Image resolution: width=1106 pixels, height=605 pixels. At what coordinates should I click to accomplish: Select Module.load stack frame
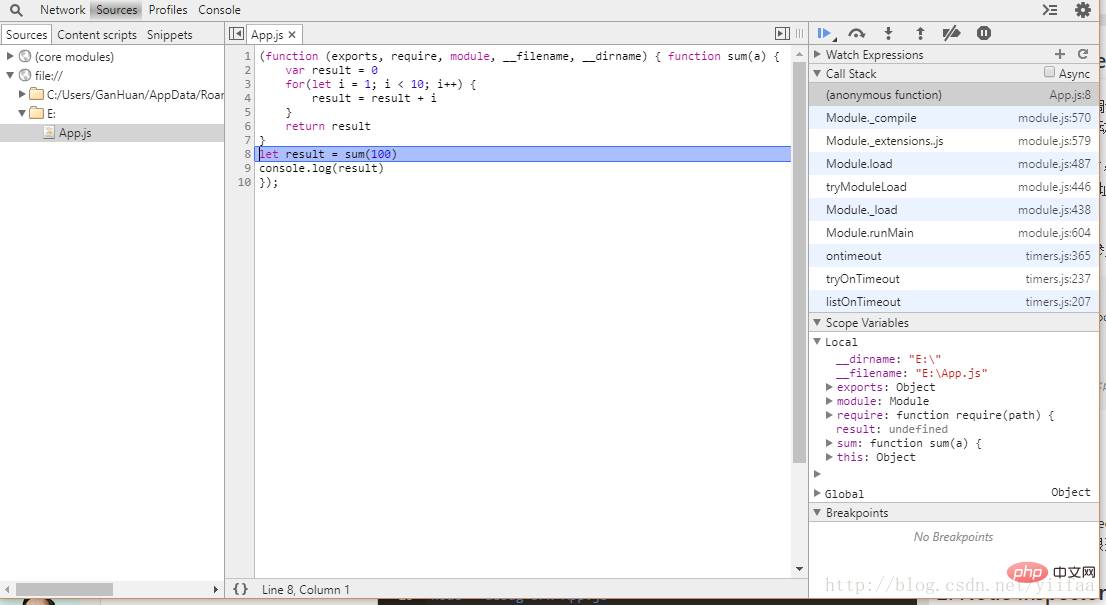tap(954, 164)
